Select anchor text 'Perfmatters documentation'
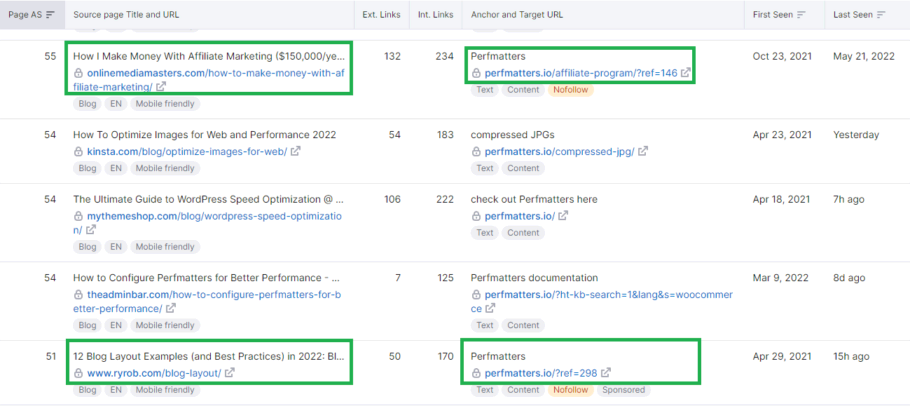The width and height of the screenshot is (910, 406). (534, 278)
